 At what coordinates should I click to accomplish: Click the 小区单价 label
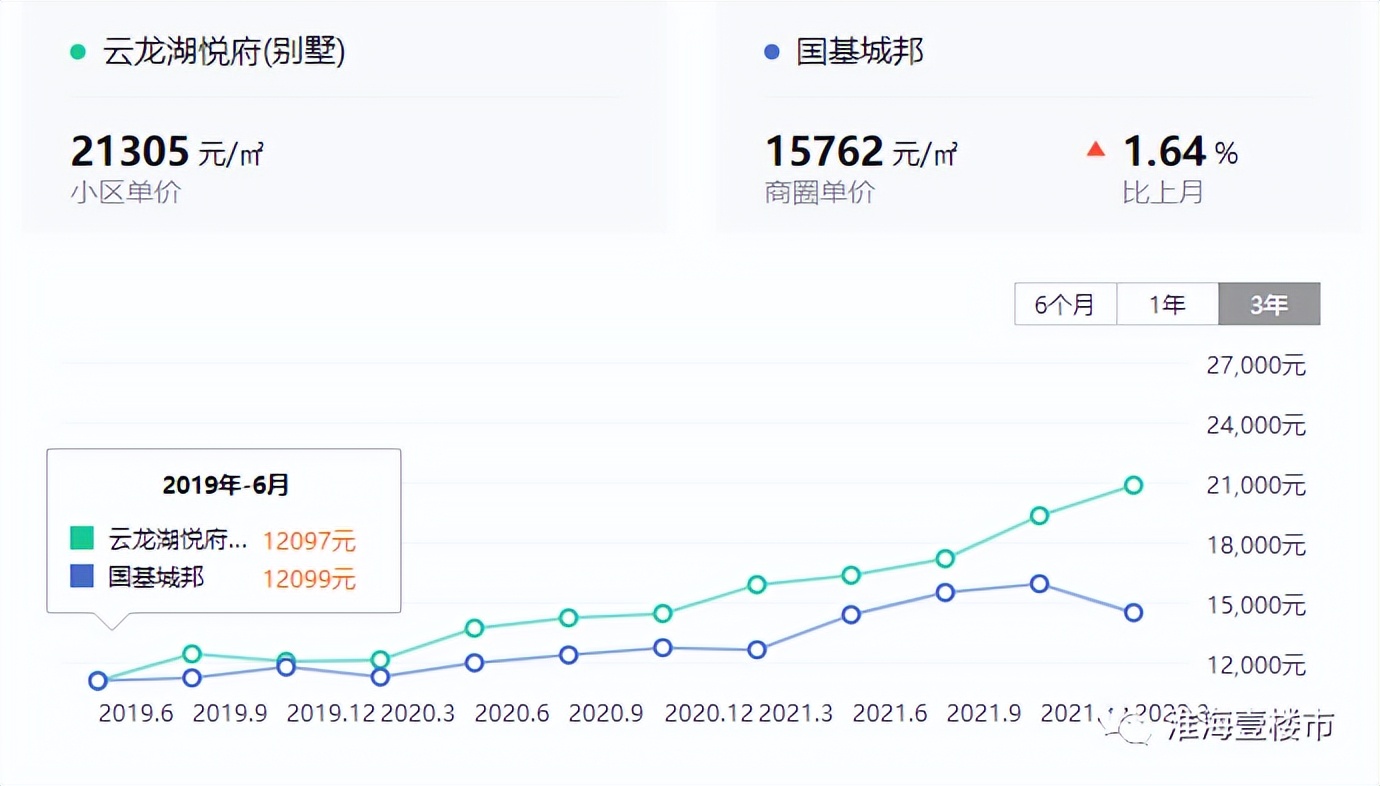click(x=126, y=192)
